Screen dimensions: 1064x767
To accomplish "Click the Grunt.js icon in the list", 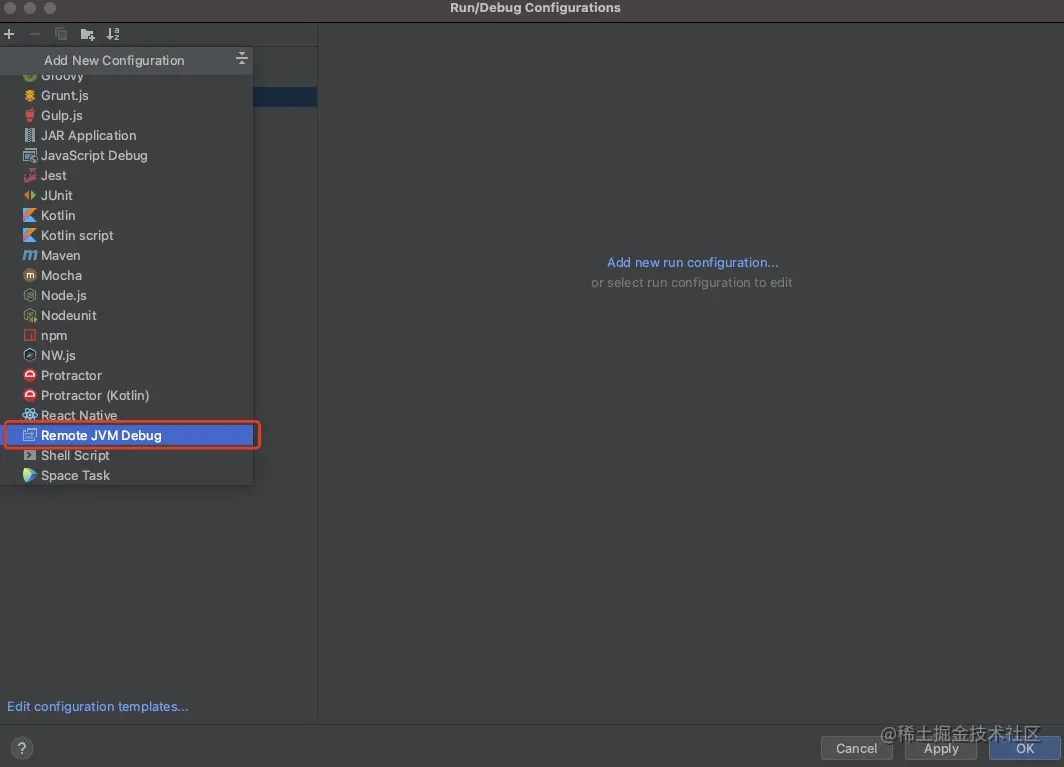I will point(30,96).
